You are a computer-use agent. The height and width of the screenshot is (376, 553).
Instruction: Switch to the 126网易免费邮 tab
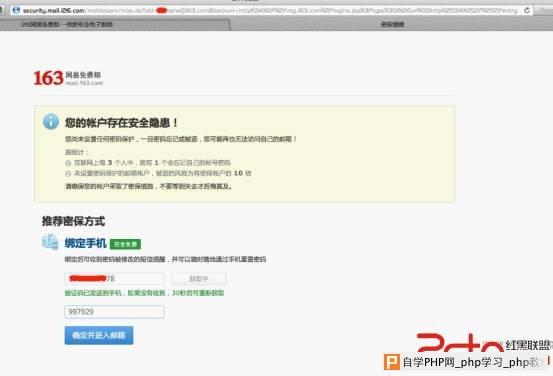pyautogui.click(x=115, y=24)
